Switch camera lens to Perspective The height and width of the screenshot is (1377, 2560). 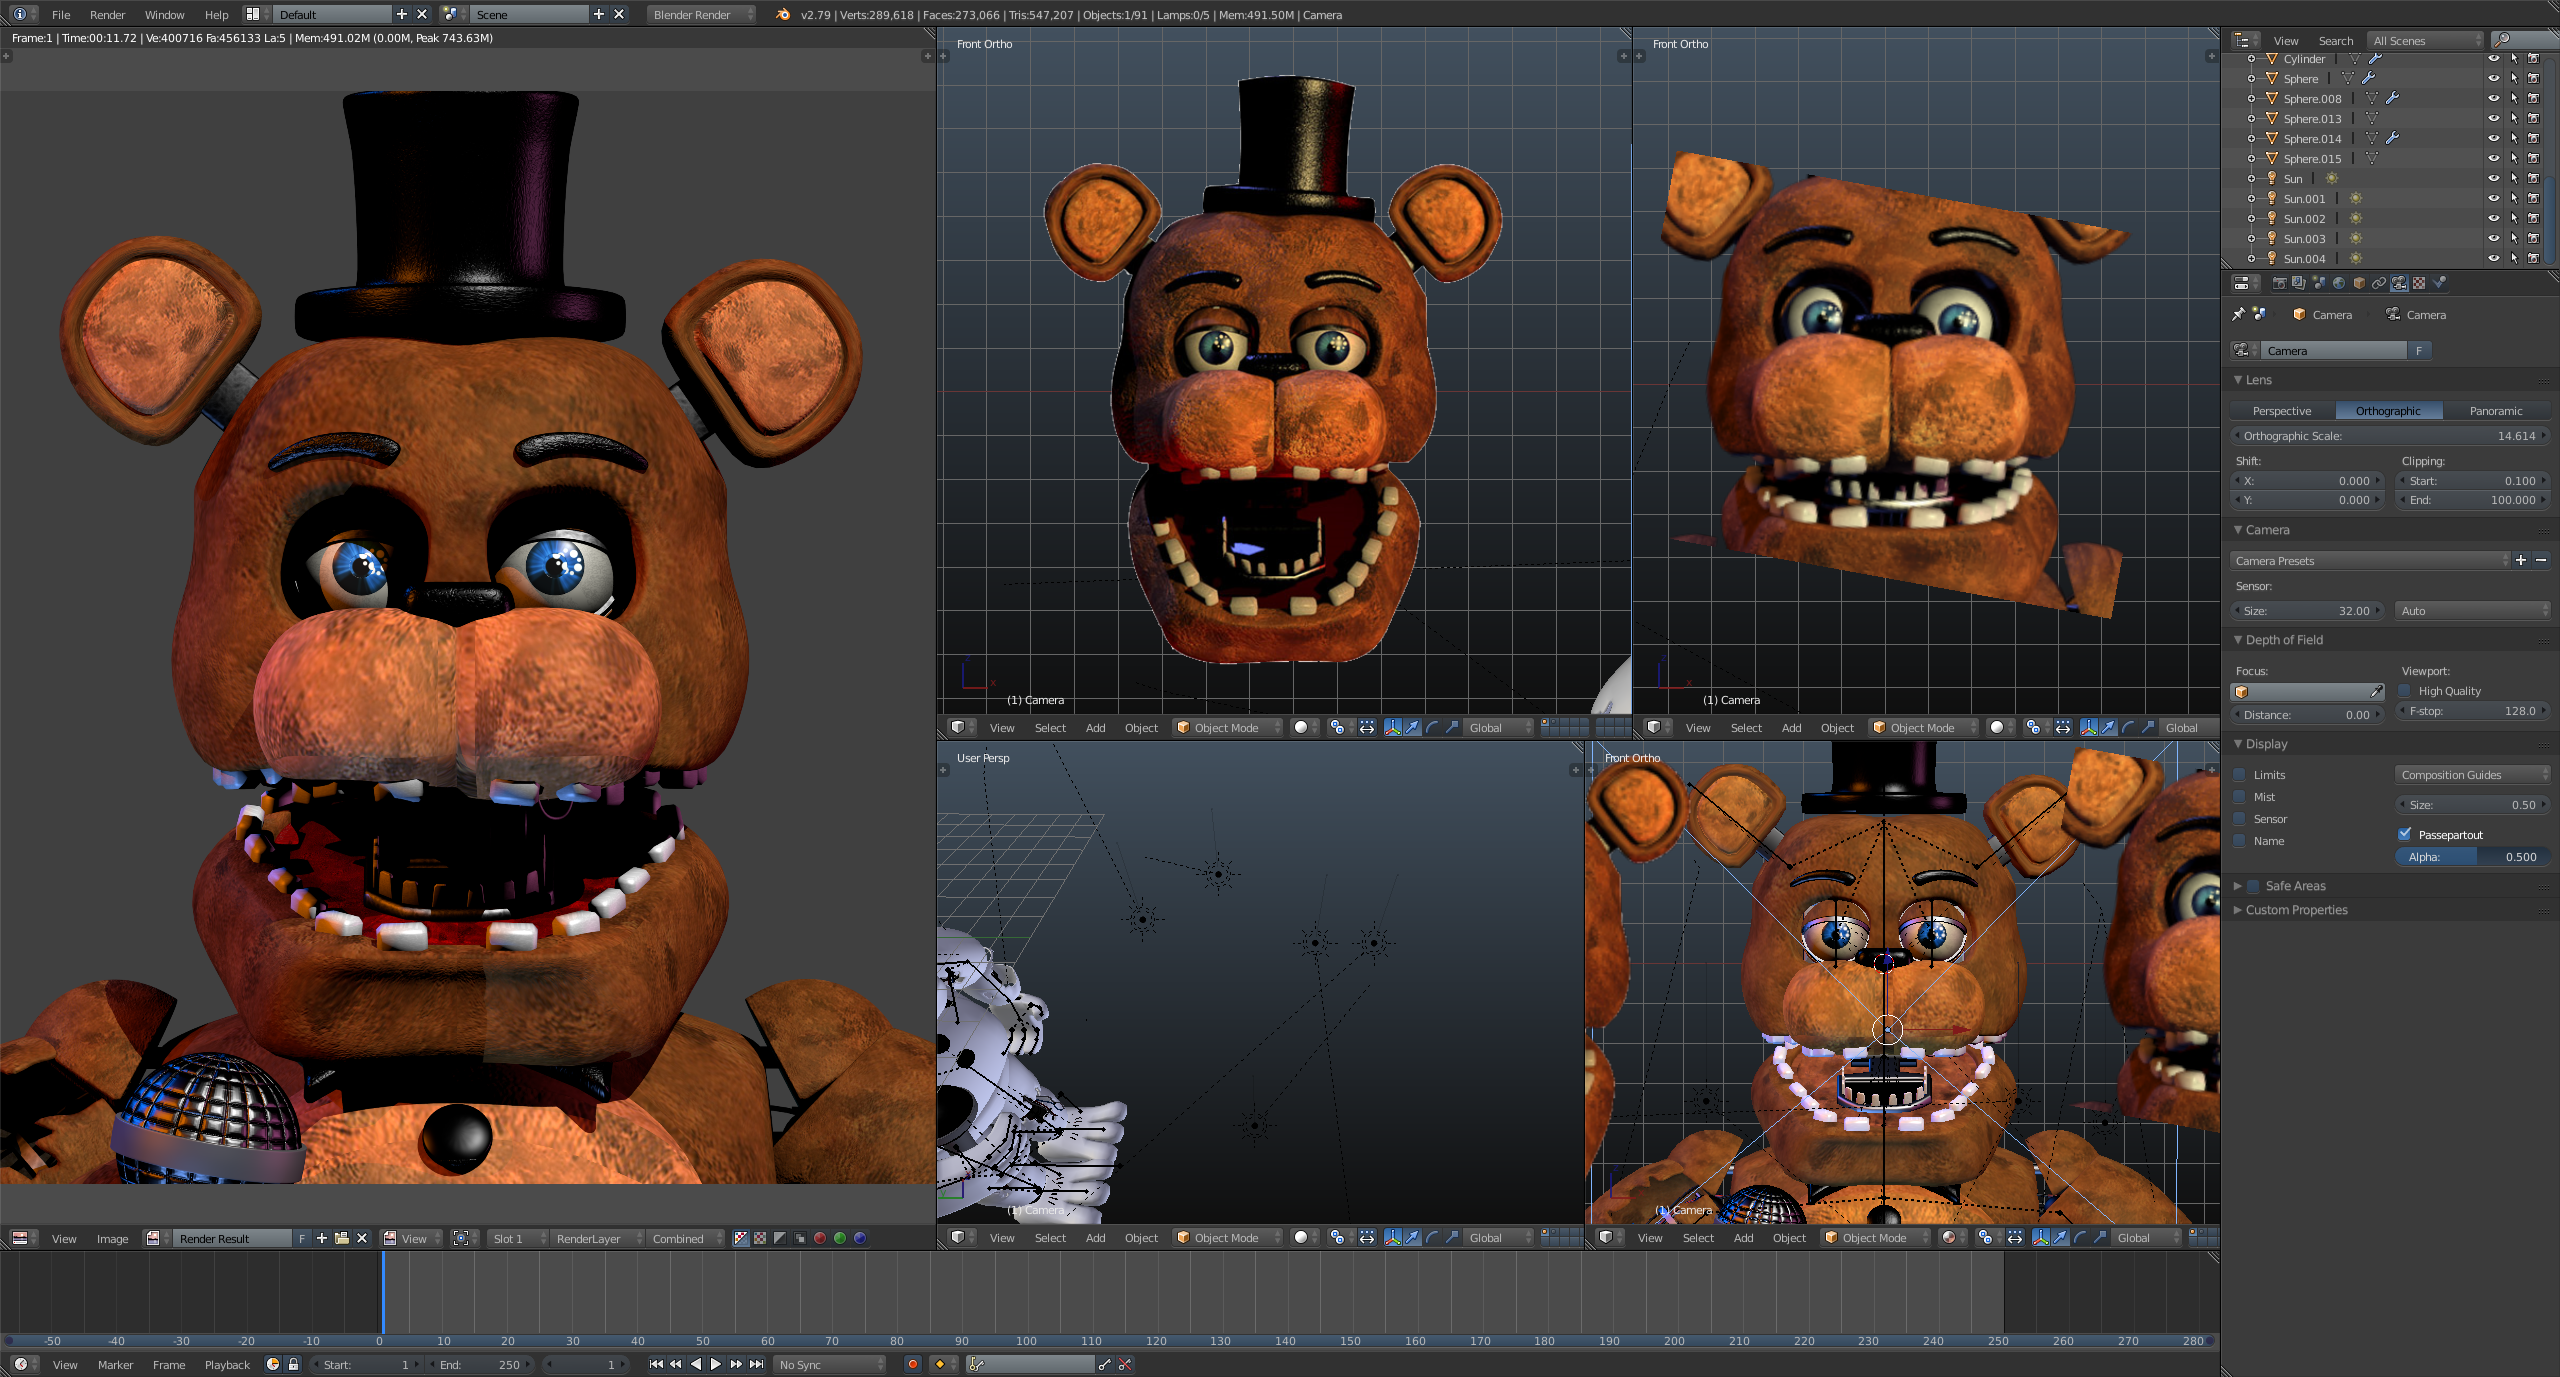[2282, 410]
